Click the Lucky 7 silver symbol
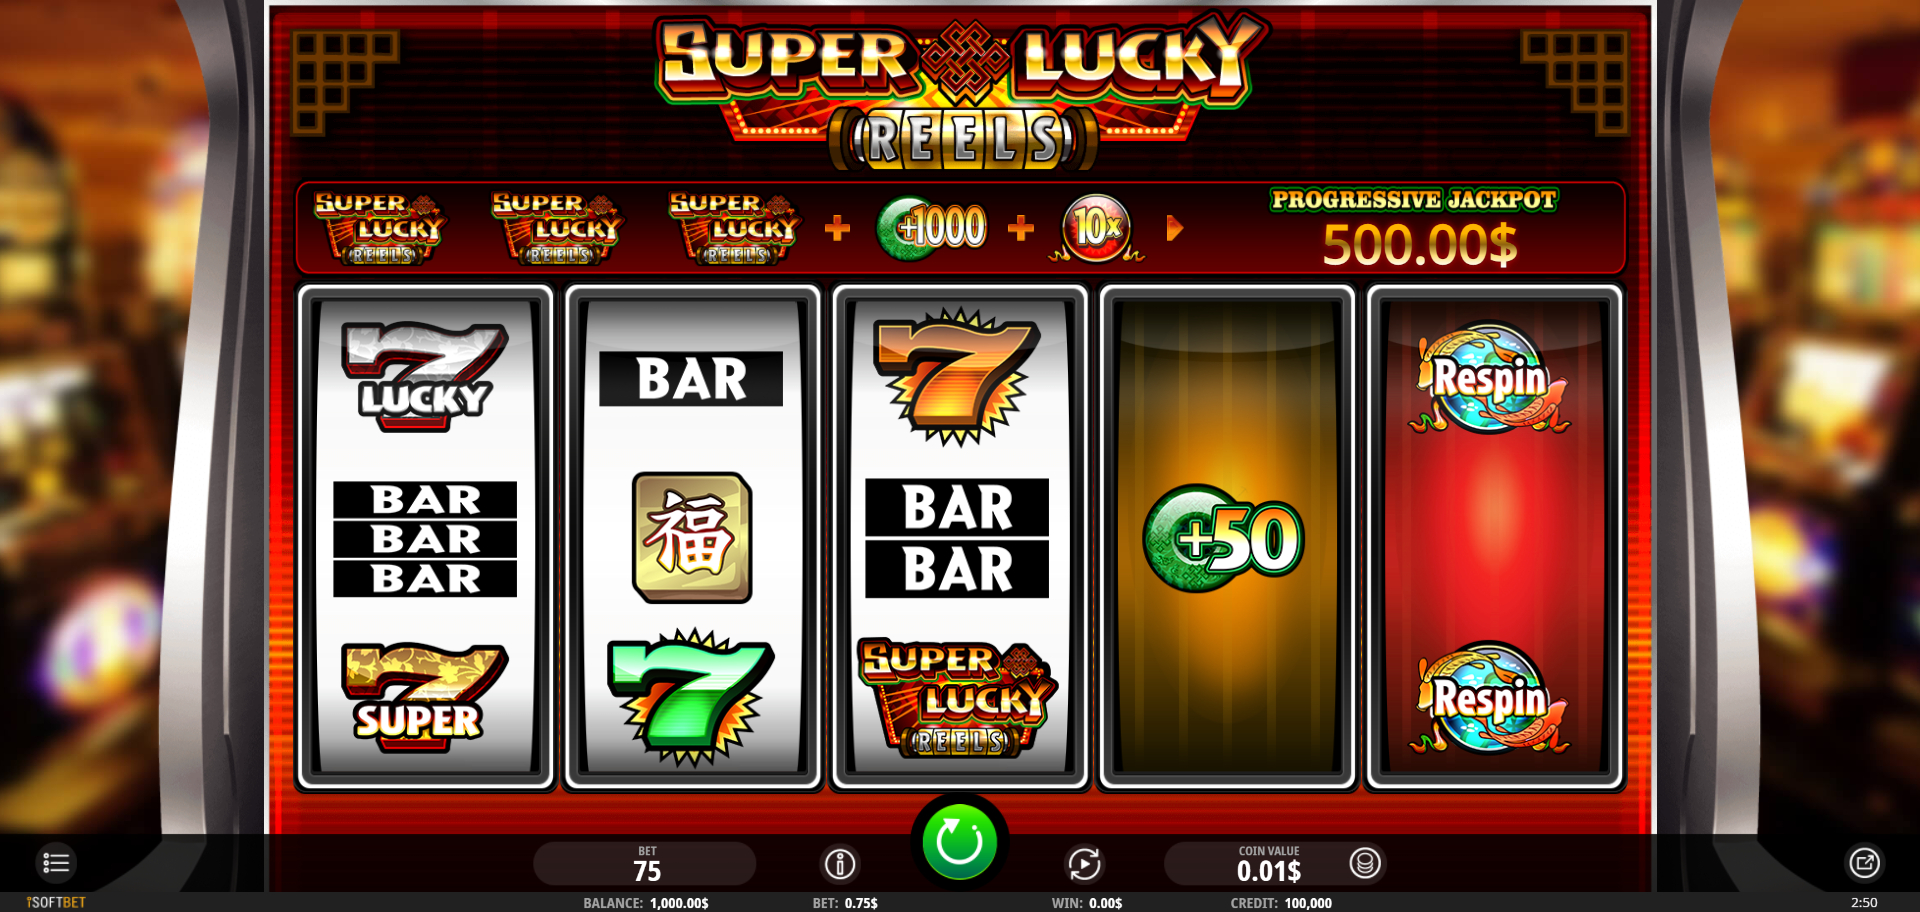This screenshot has height=912, width=1920. pos(424,377)
